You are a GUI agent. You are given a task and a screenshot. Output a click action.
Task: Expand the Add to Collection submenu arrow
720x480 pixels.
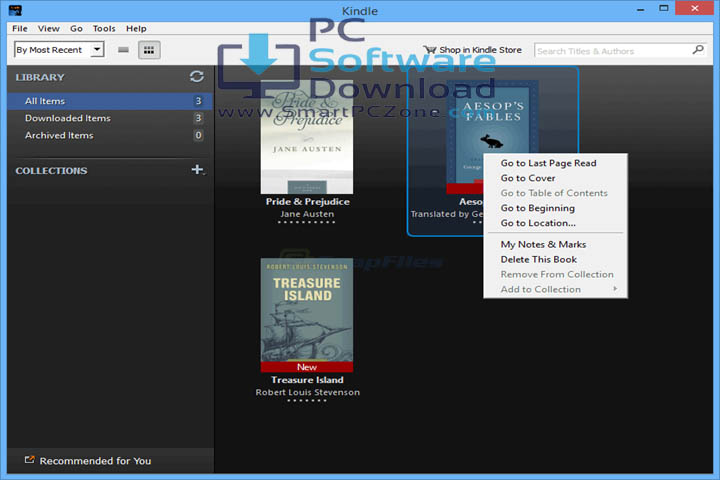point(615,289)
